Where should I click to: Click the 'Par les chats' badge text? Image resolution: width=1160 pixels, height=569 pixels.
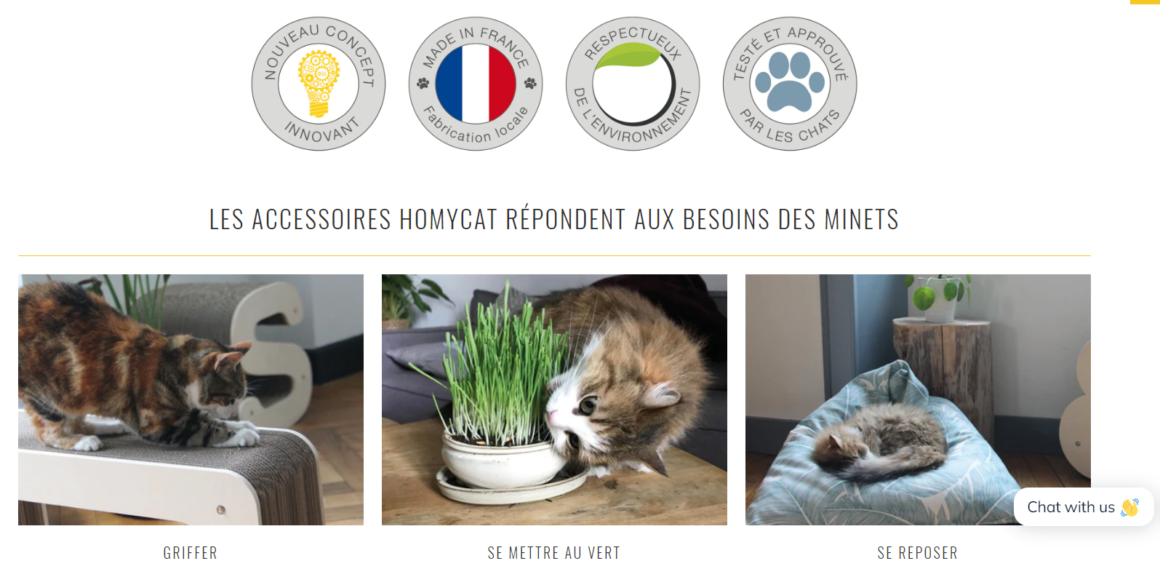[792, 127]
